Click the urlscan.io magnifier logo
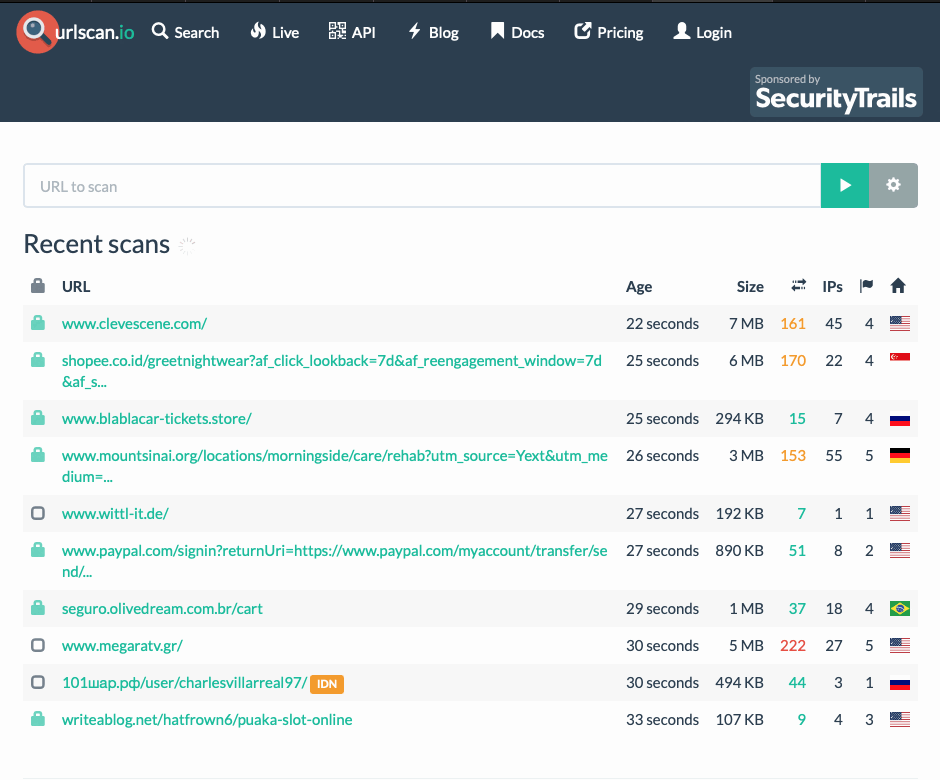This screenshot has width=940, height=780. coord(38,32)
